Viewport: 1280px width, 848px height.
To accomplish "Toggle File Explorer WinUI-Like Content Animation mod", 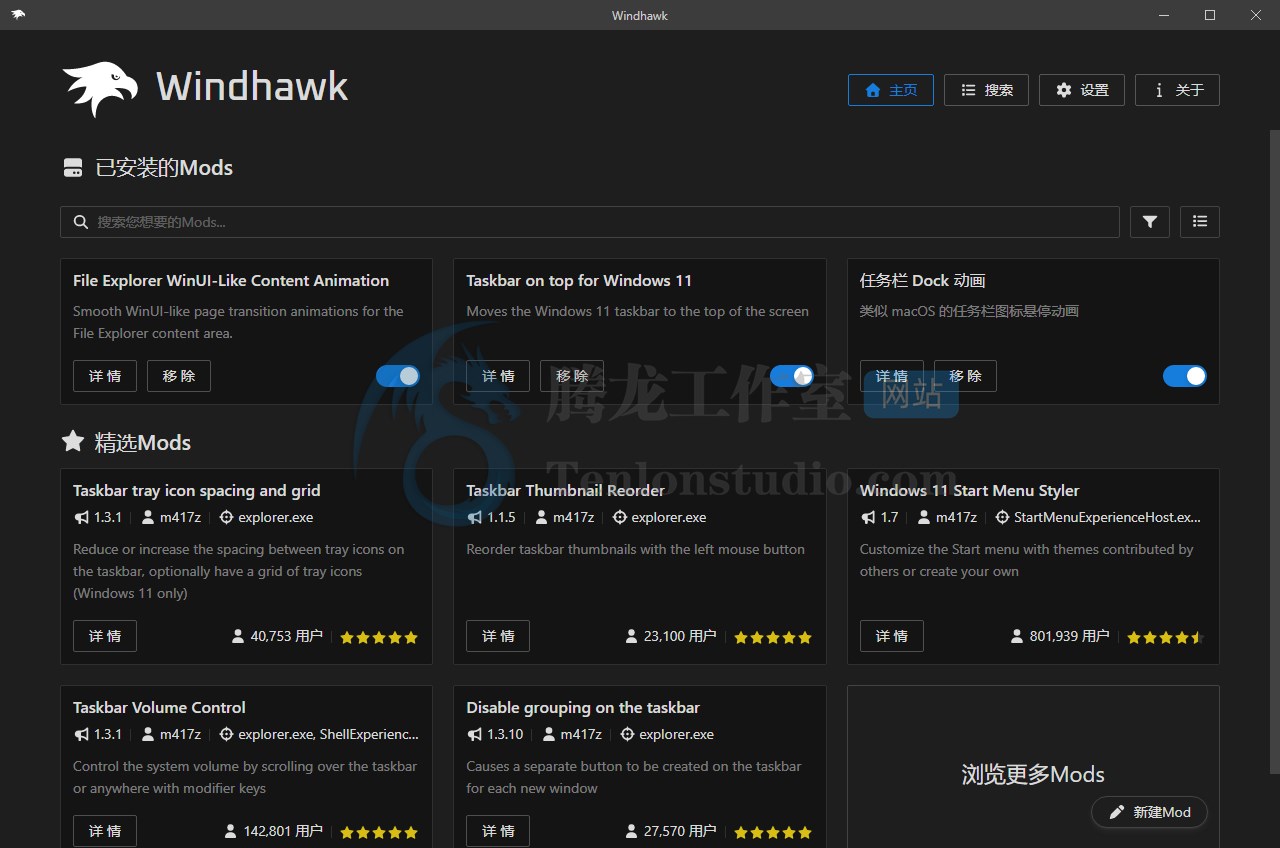I will point(398,376).
